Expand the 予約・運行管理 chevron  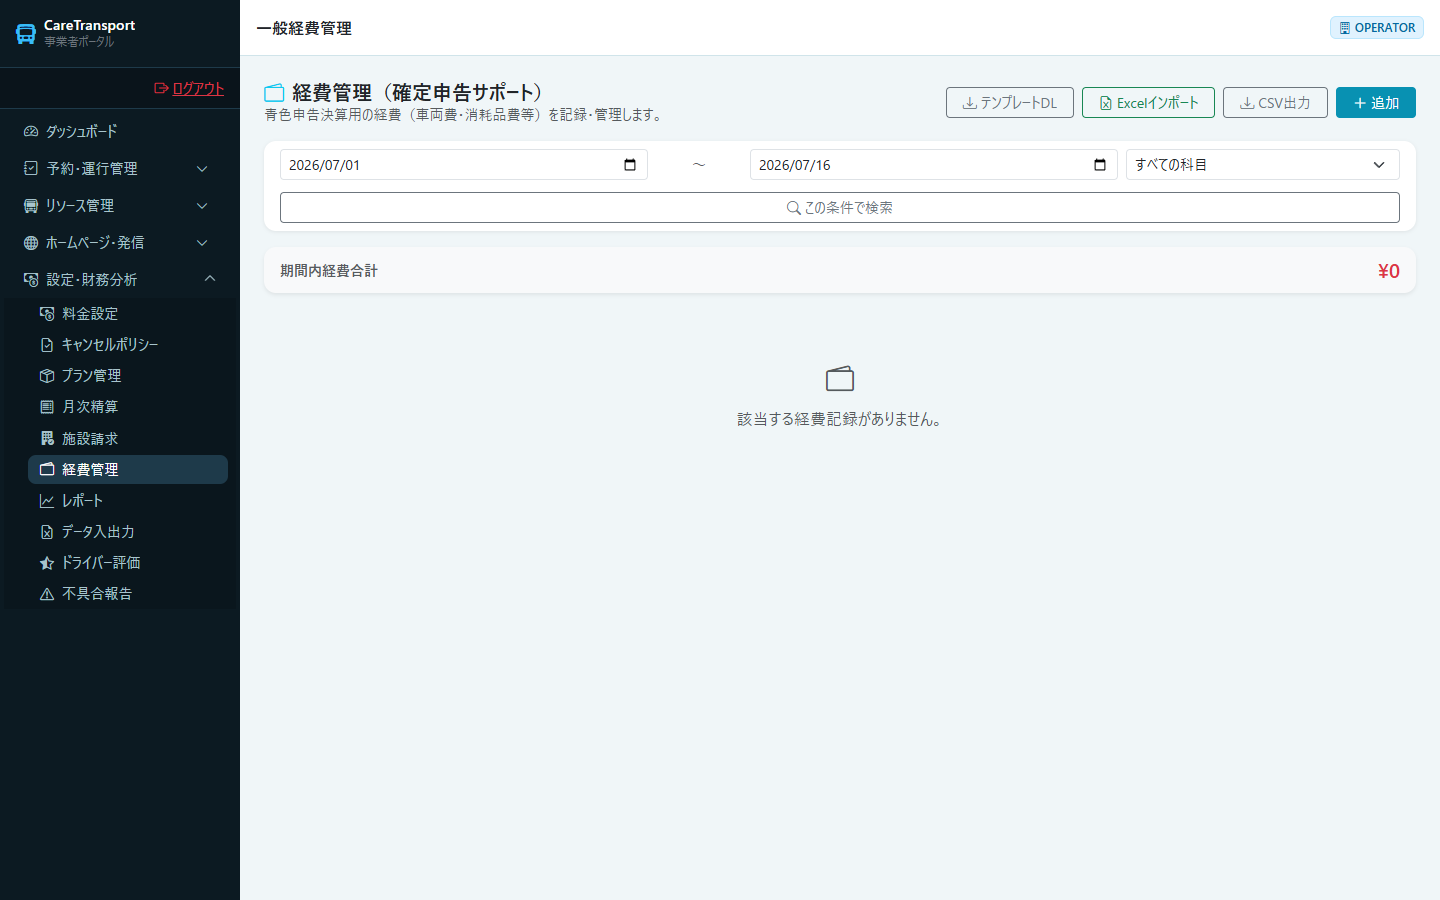coord(202,168)
